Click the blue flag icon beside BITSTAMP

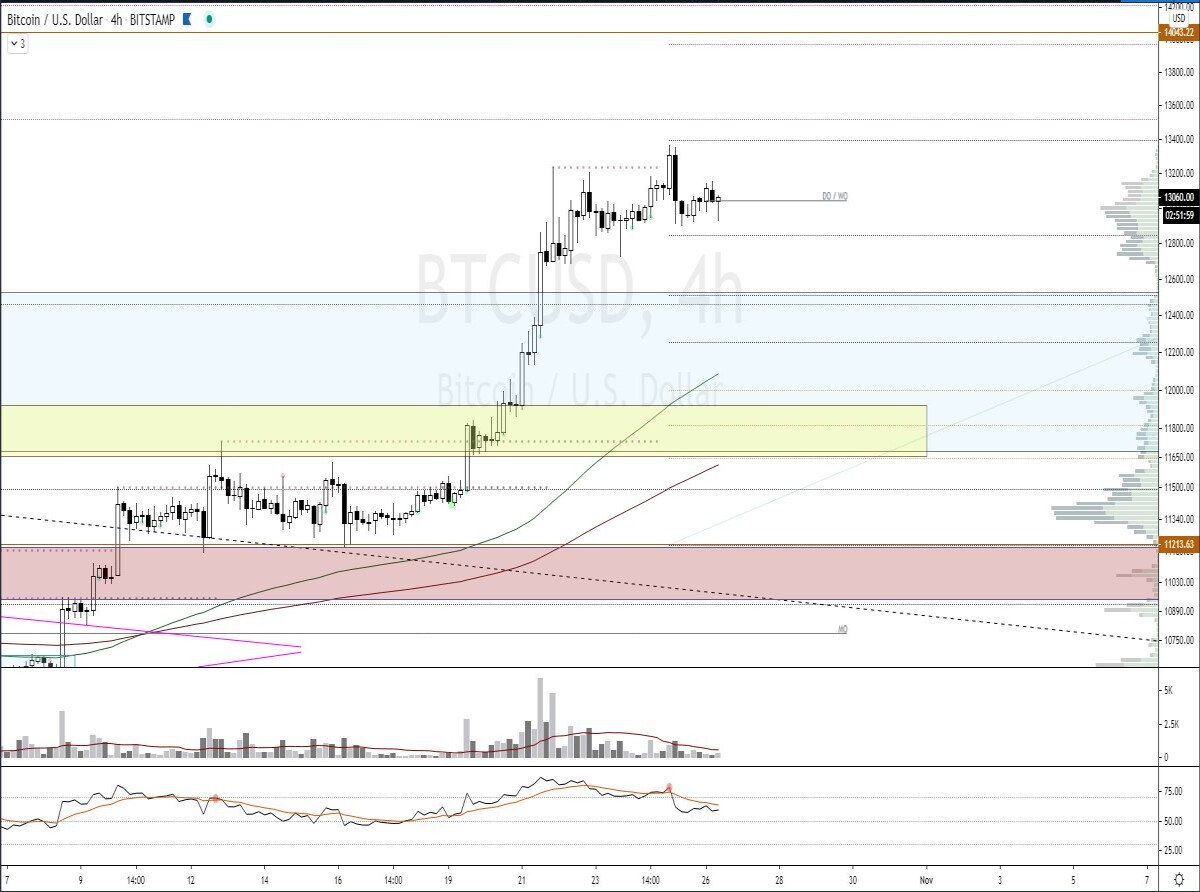186,19
